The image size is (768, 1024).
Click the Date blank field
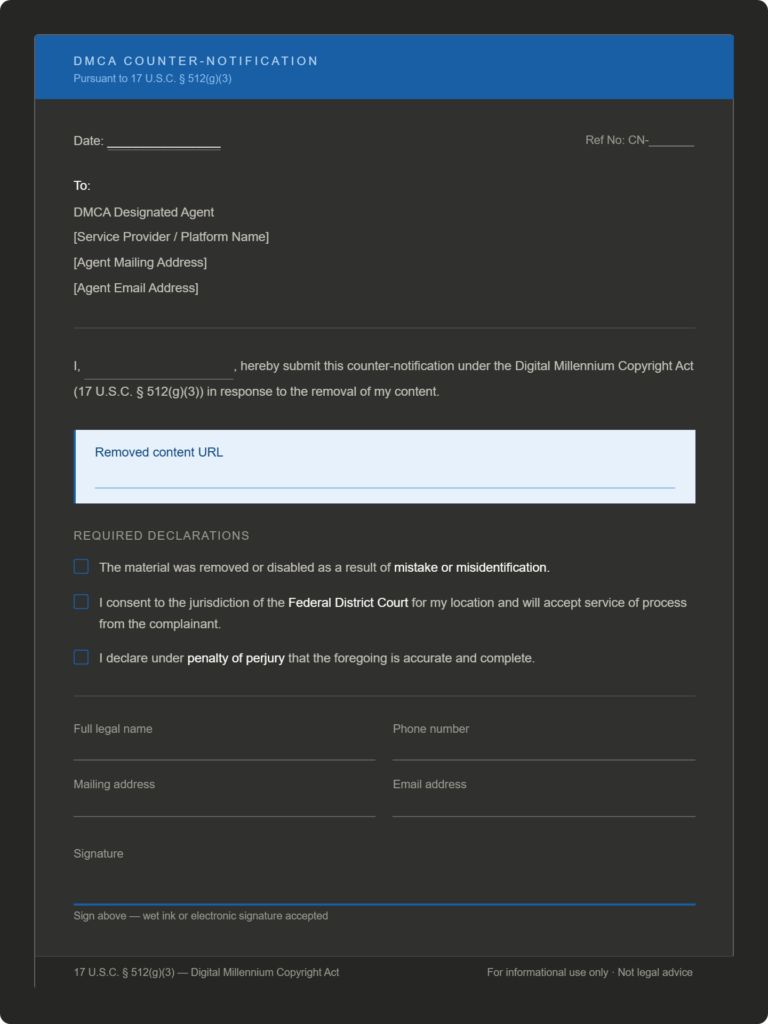tap(163, 141)
